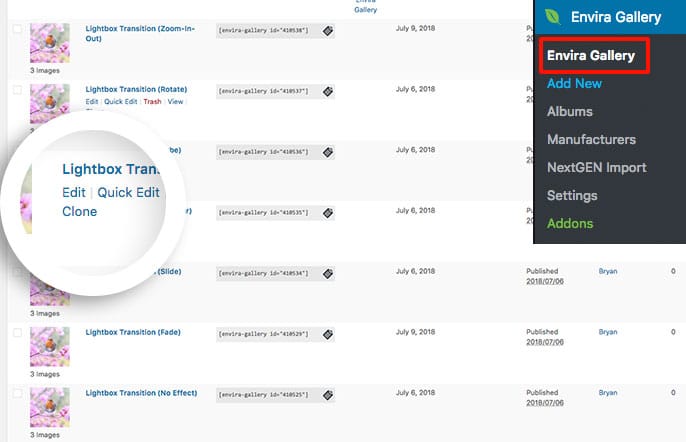Copy shortcode icon for gallery id 410529
The height and width of the screenshot is (442, 686).
(x=328, y=335)
